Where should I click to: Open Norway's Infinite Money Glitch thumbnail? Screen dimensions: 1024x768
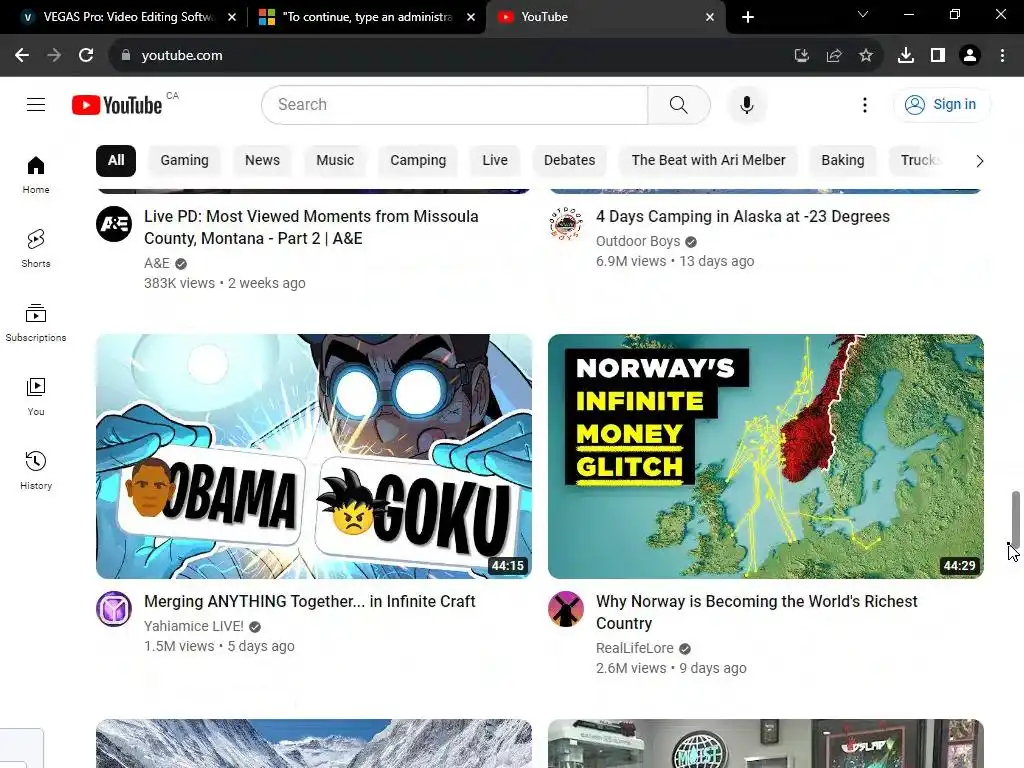click(765, 456)
